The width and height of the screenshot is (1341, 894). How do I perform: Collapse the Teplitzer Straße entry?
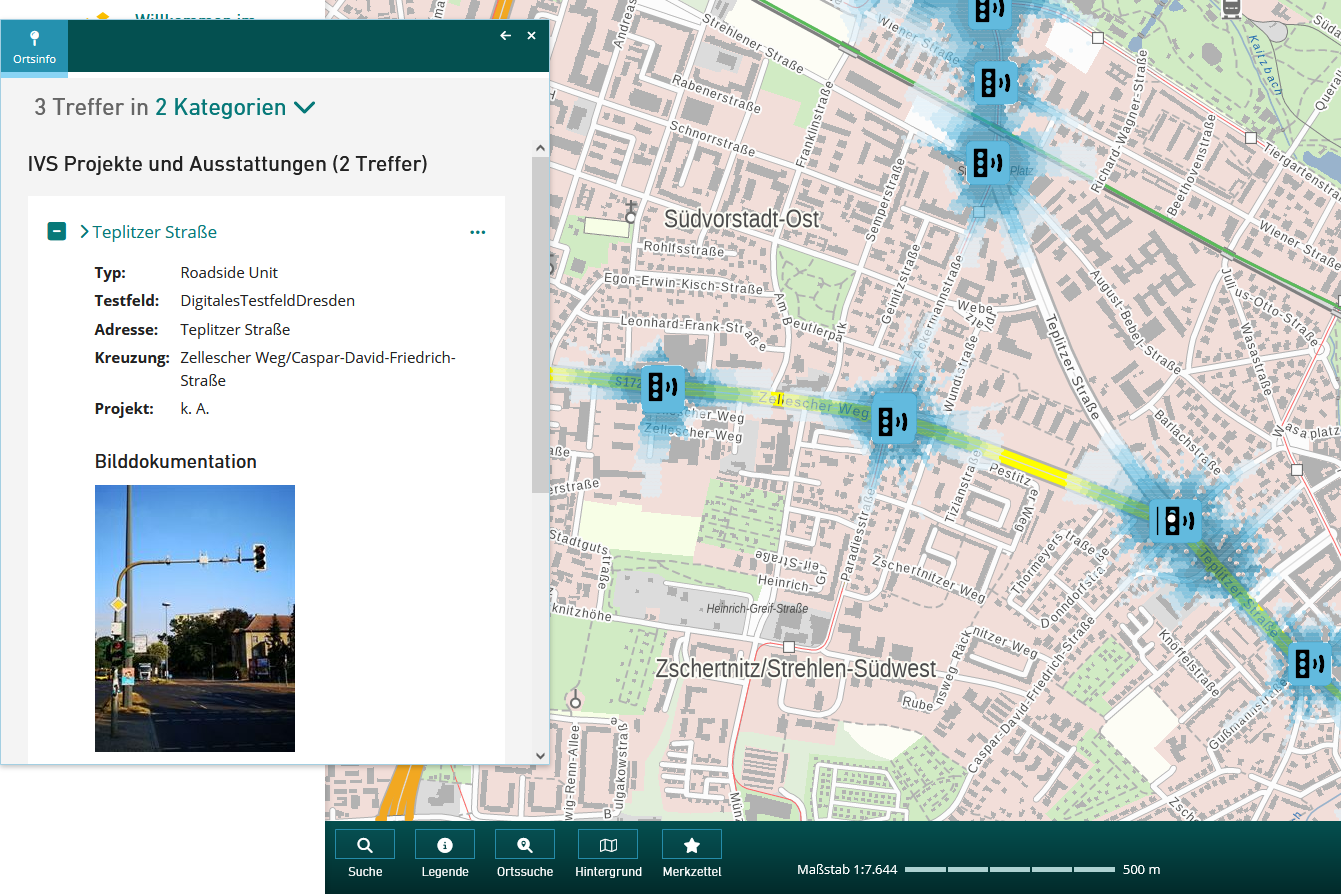(x=57, y=232)
